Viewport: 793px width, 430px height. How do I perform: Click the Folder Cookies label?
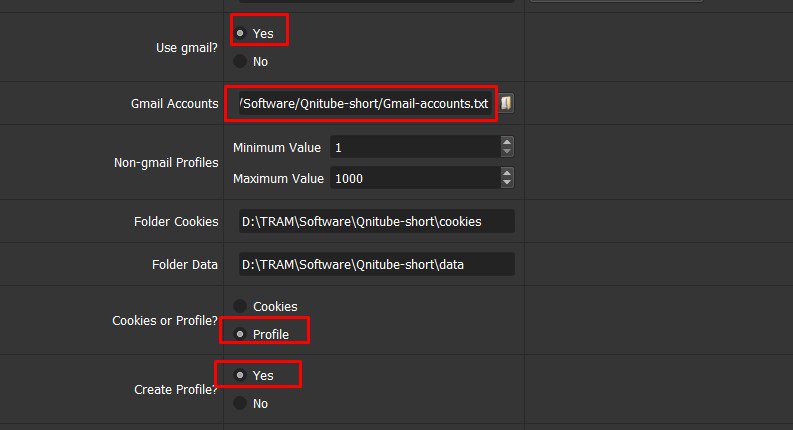(176, 221)
